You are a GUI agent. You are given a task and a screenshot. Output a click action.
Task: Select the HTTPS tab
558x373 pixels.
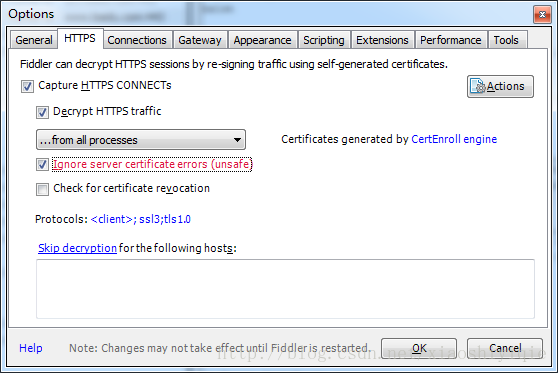(80, 38)
